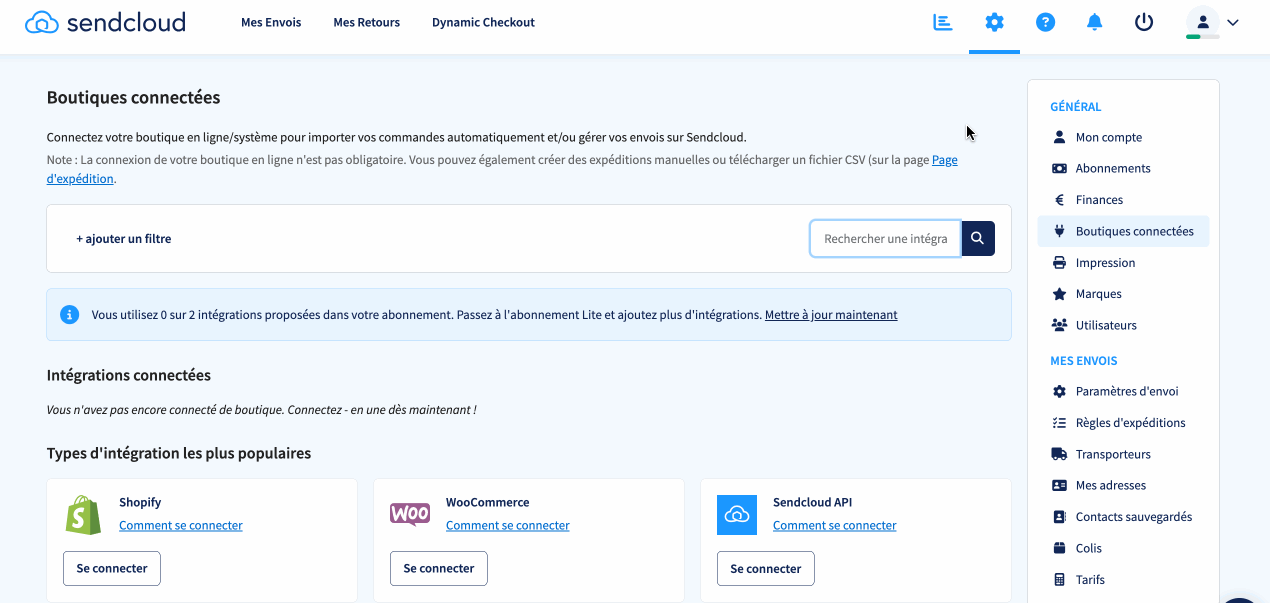Open the settings gear icon
This screenshot has width=1270, height=603.
click(x=994, y=22)
